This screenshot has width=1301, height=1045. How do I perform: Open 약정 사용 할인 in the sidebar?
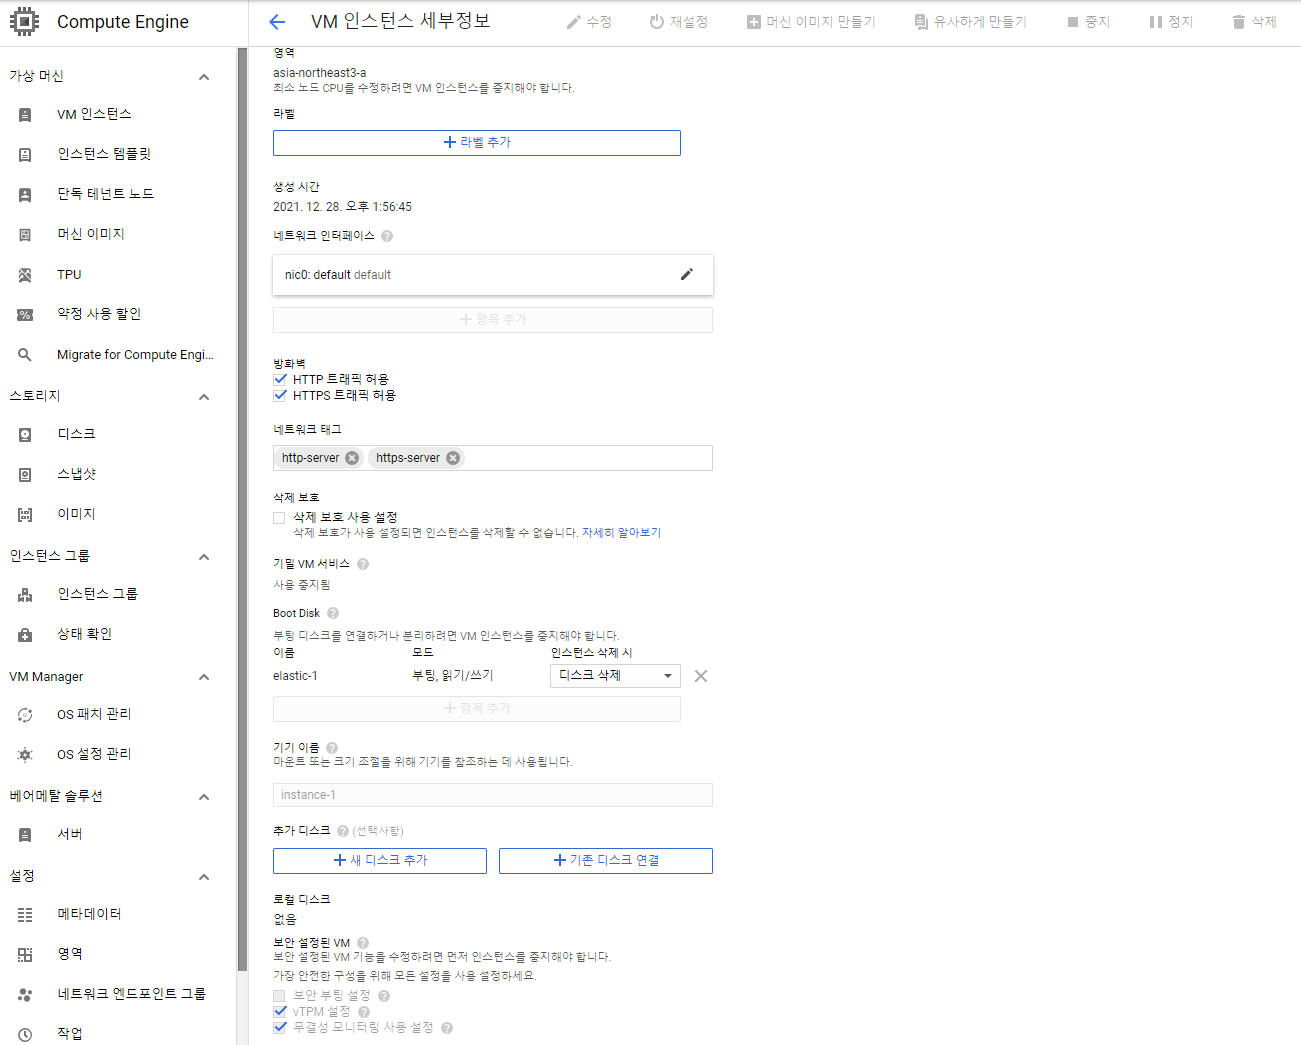pos(99,314)
